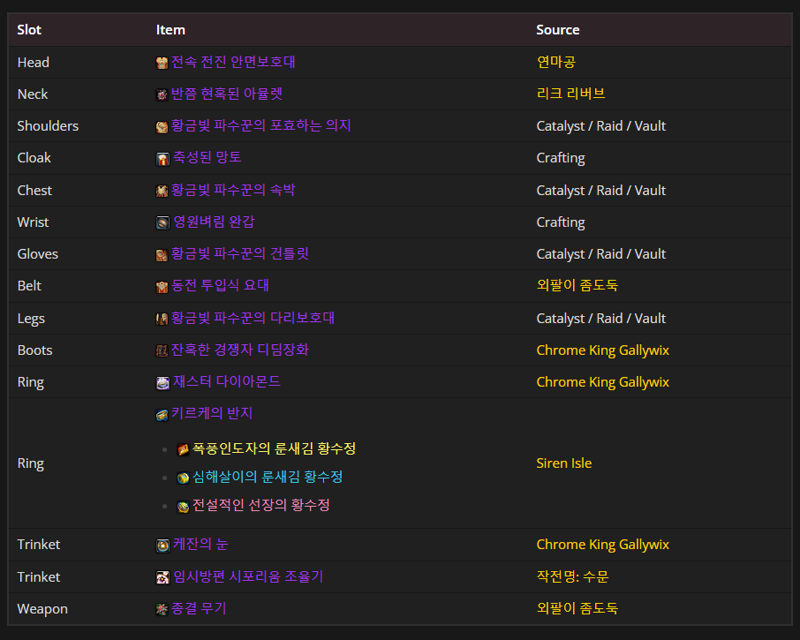Click the wrist icon beside 영원벼림 완갑
The width and height of the screenshot is (800, 640).
click(163, 223)
